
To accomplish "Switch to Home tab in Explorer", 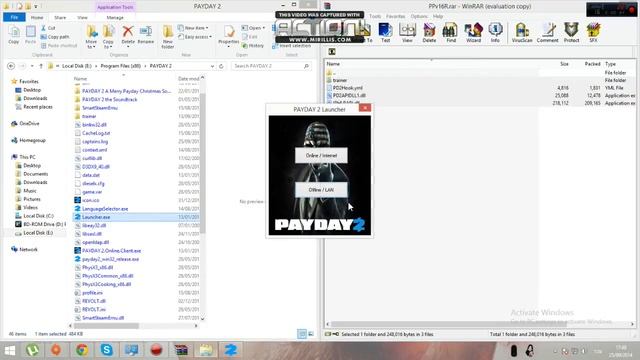I will click(37, 18).
